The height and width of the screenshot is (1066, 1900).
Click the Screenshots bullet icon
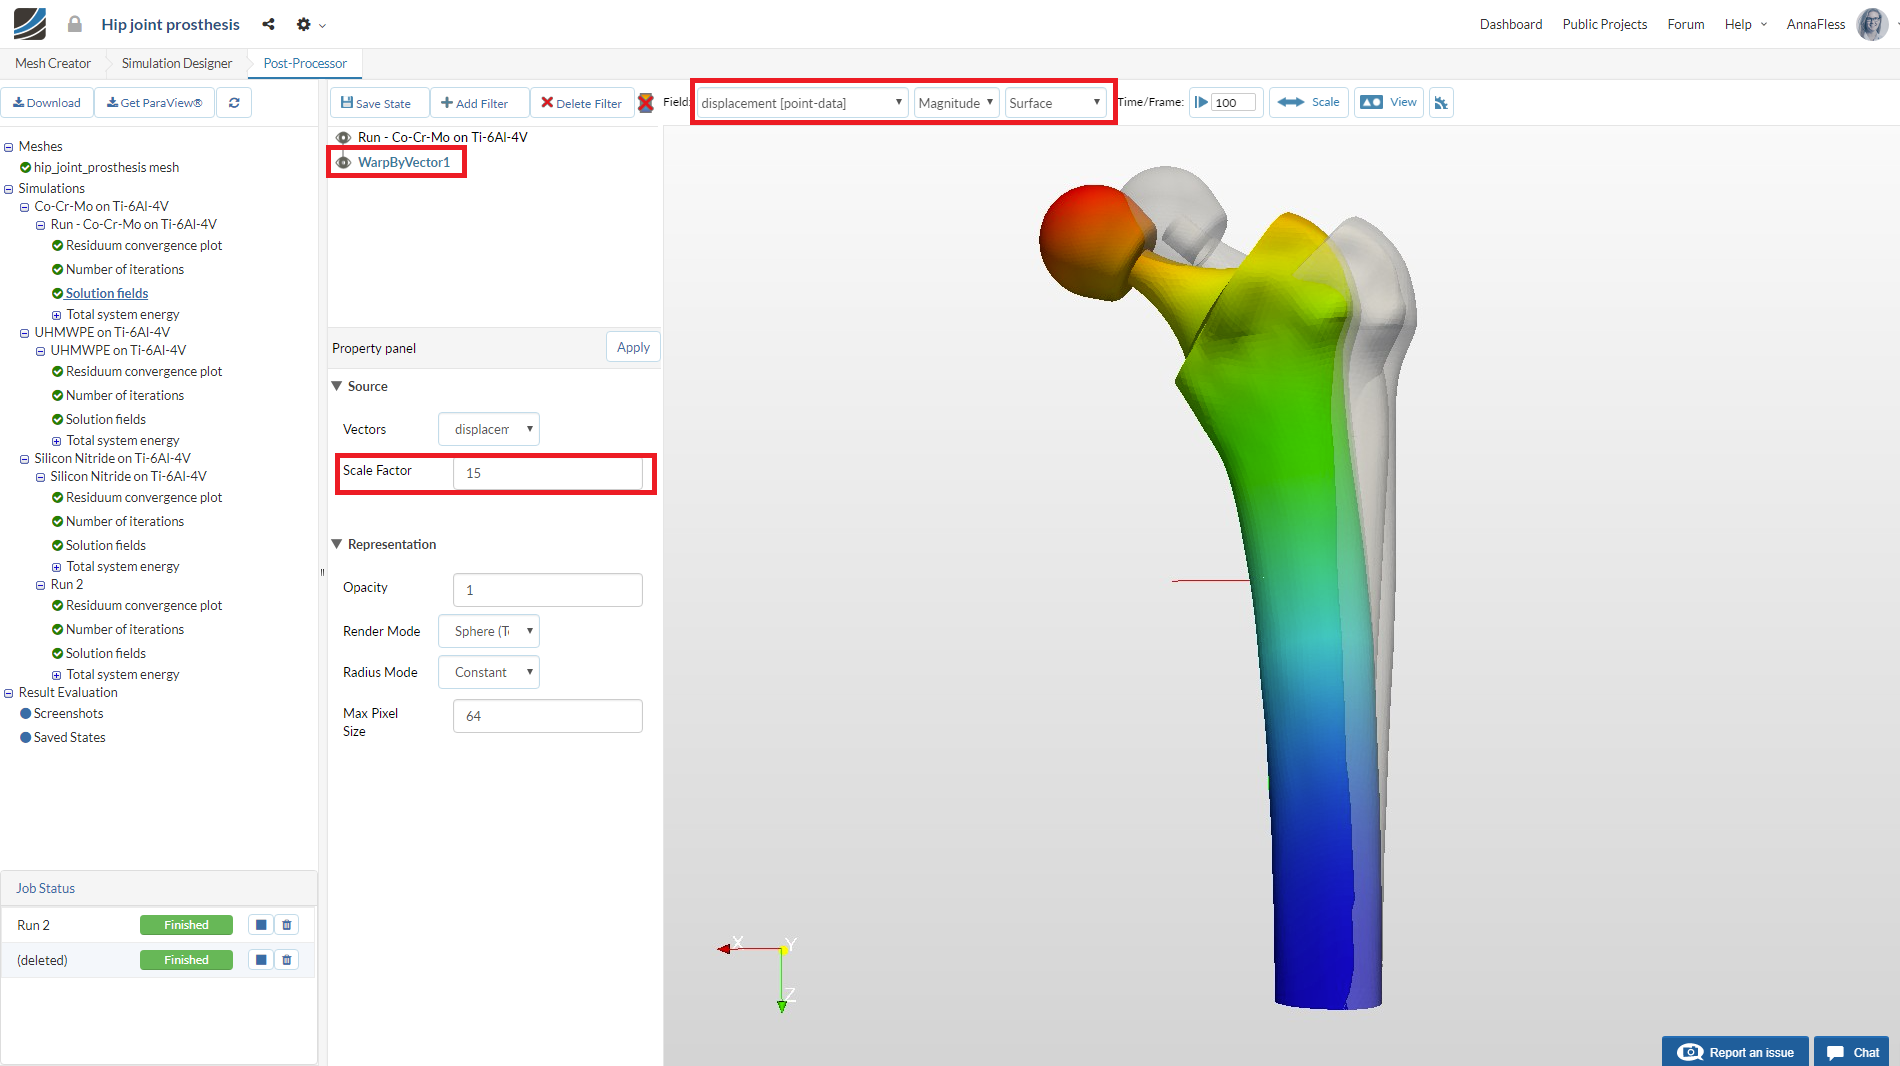[26, 713]
